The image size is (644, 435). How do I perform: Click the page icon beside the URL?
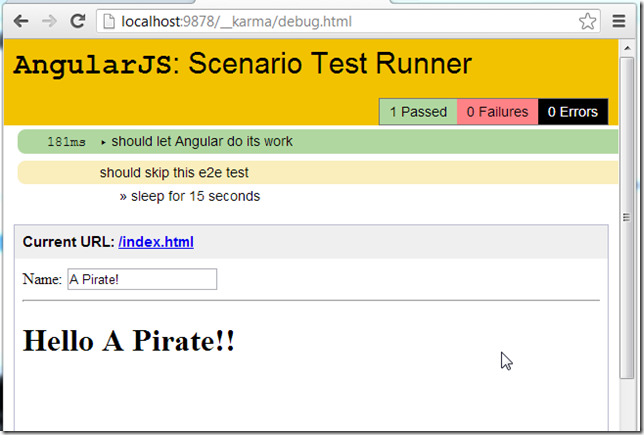coord(108,21)
